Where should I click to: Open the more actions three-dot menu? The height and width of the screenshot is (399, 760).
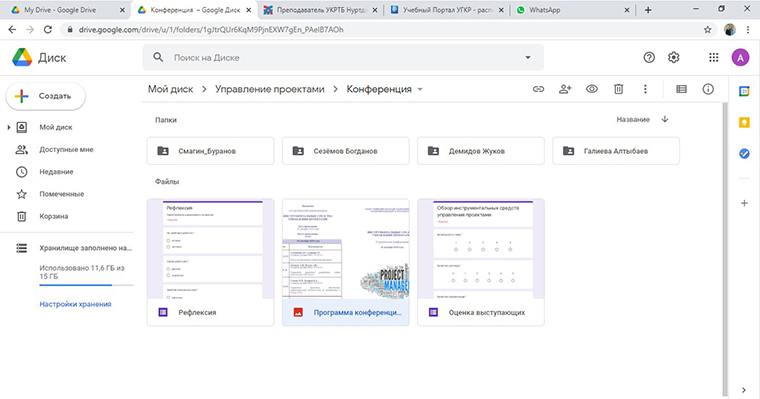coord(645,89)
